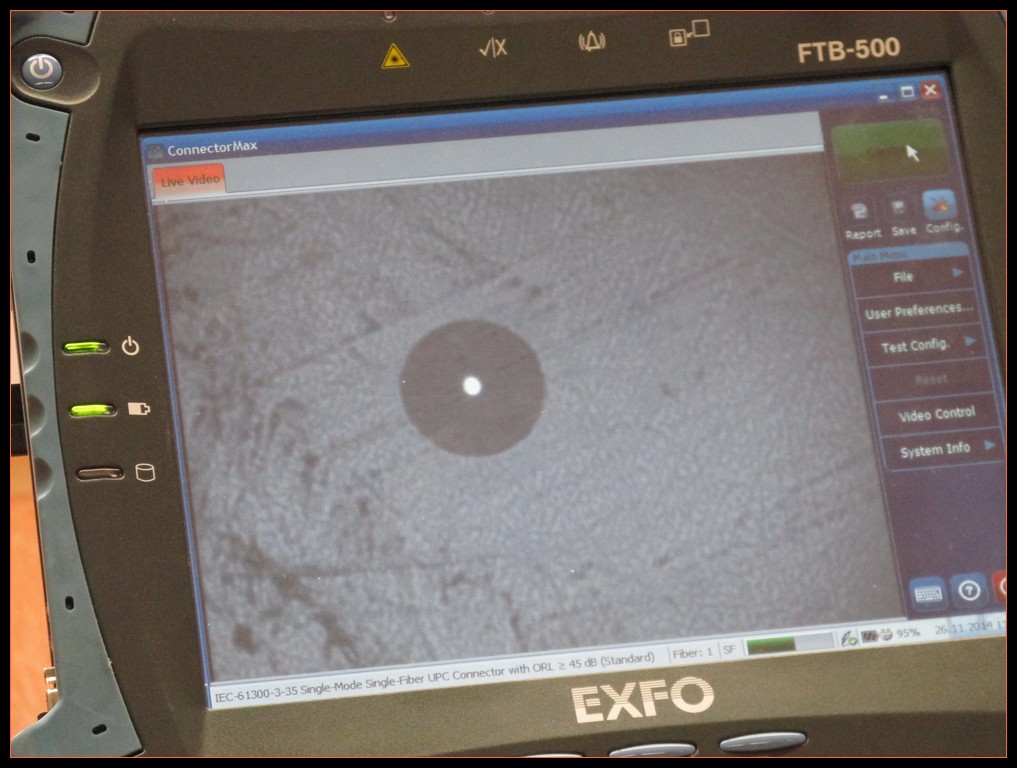This screenshot has height=768, width=1017.
Task: Open the File submenu
Action: [x=912, y=276]
